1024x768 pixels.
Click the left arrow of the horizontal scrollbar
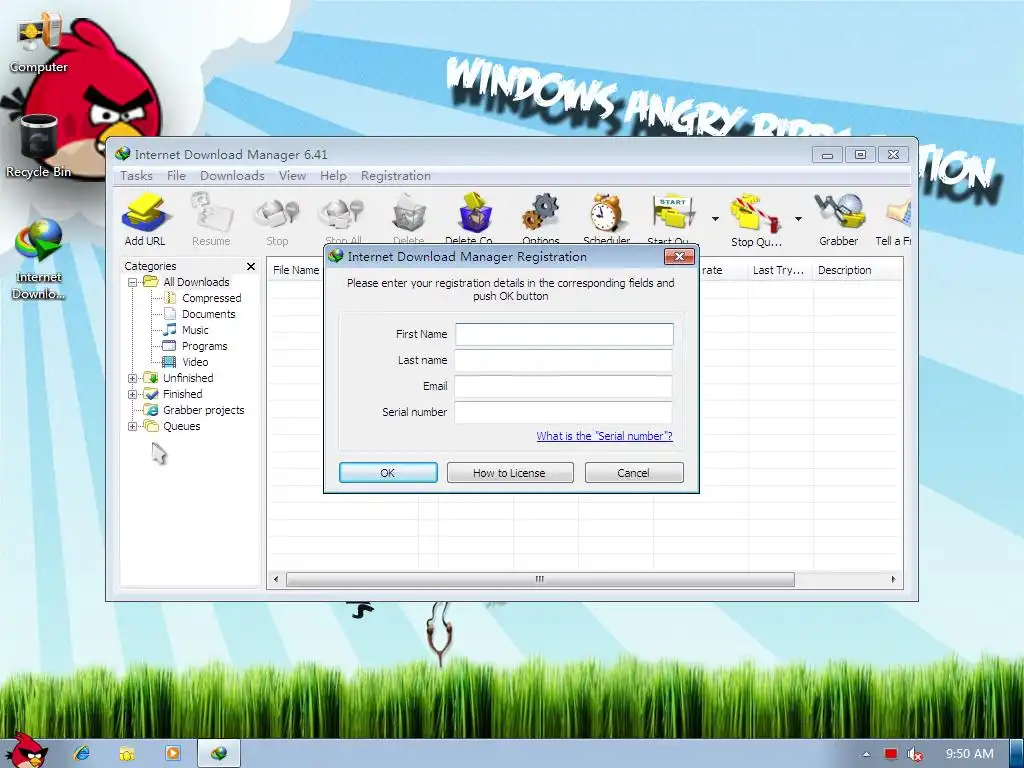click(276, 579)
